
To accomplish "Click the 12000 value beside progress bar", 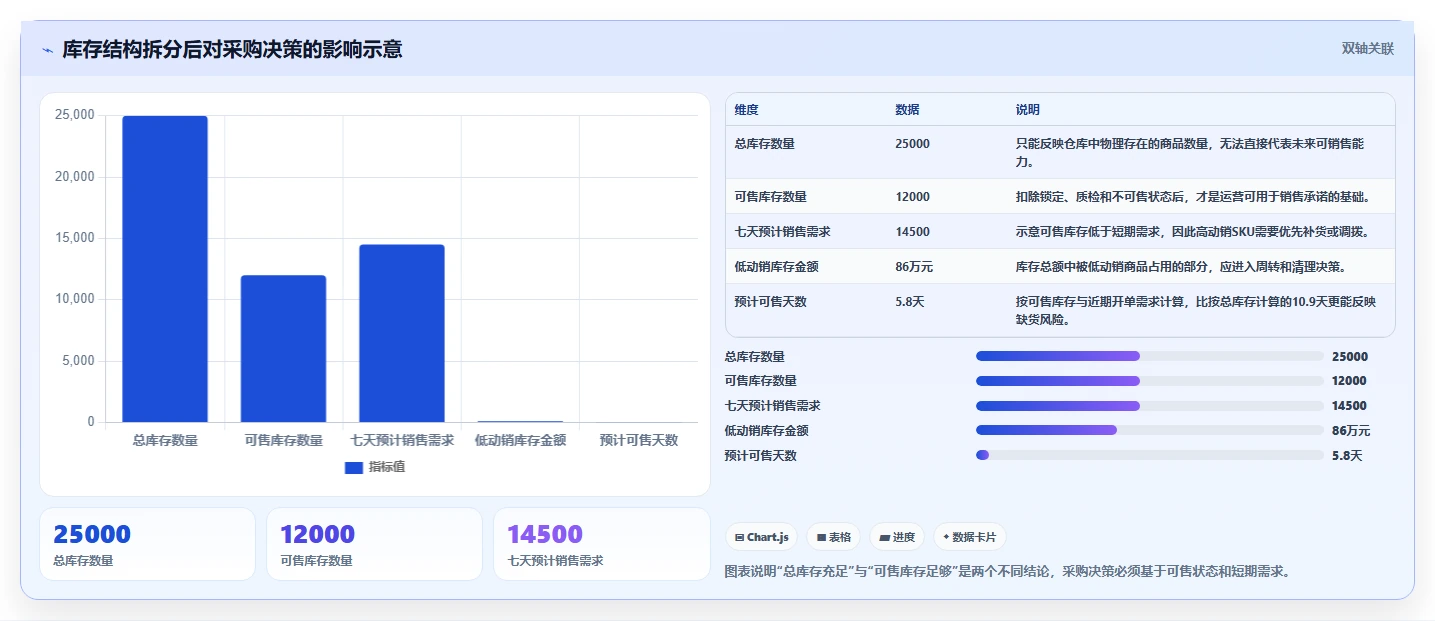I will (x=1349, y=381).
